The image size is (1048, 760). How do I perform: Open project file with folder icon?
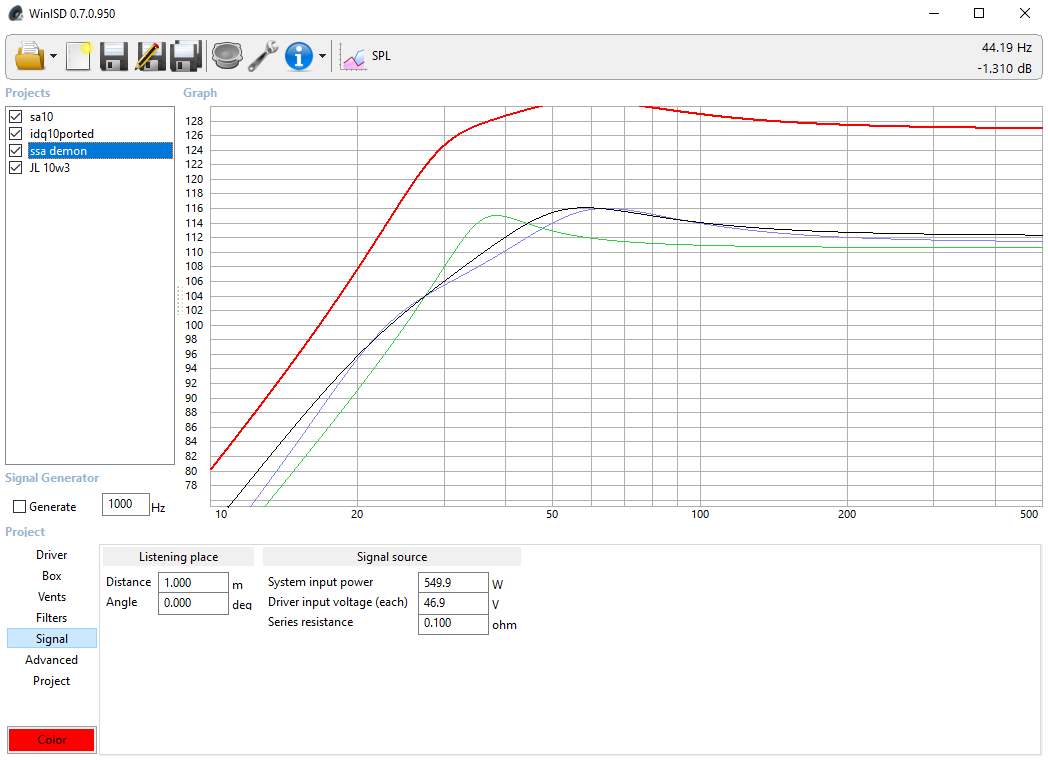point(29,56)
